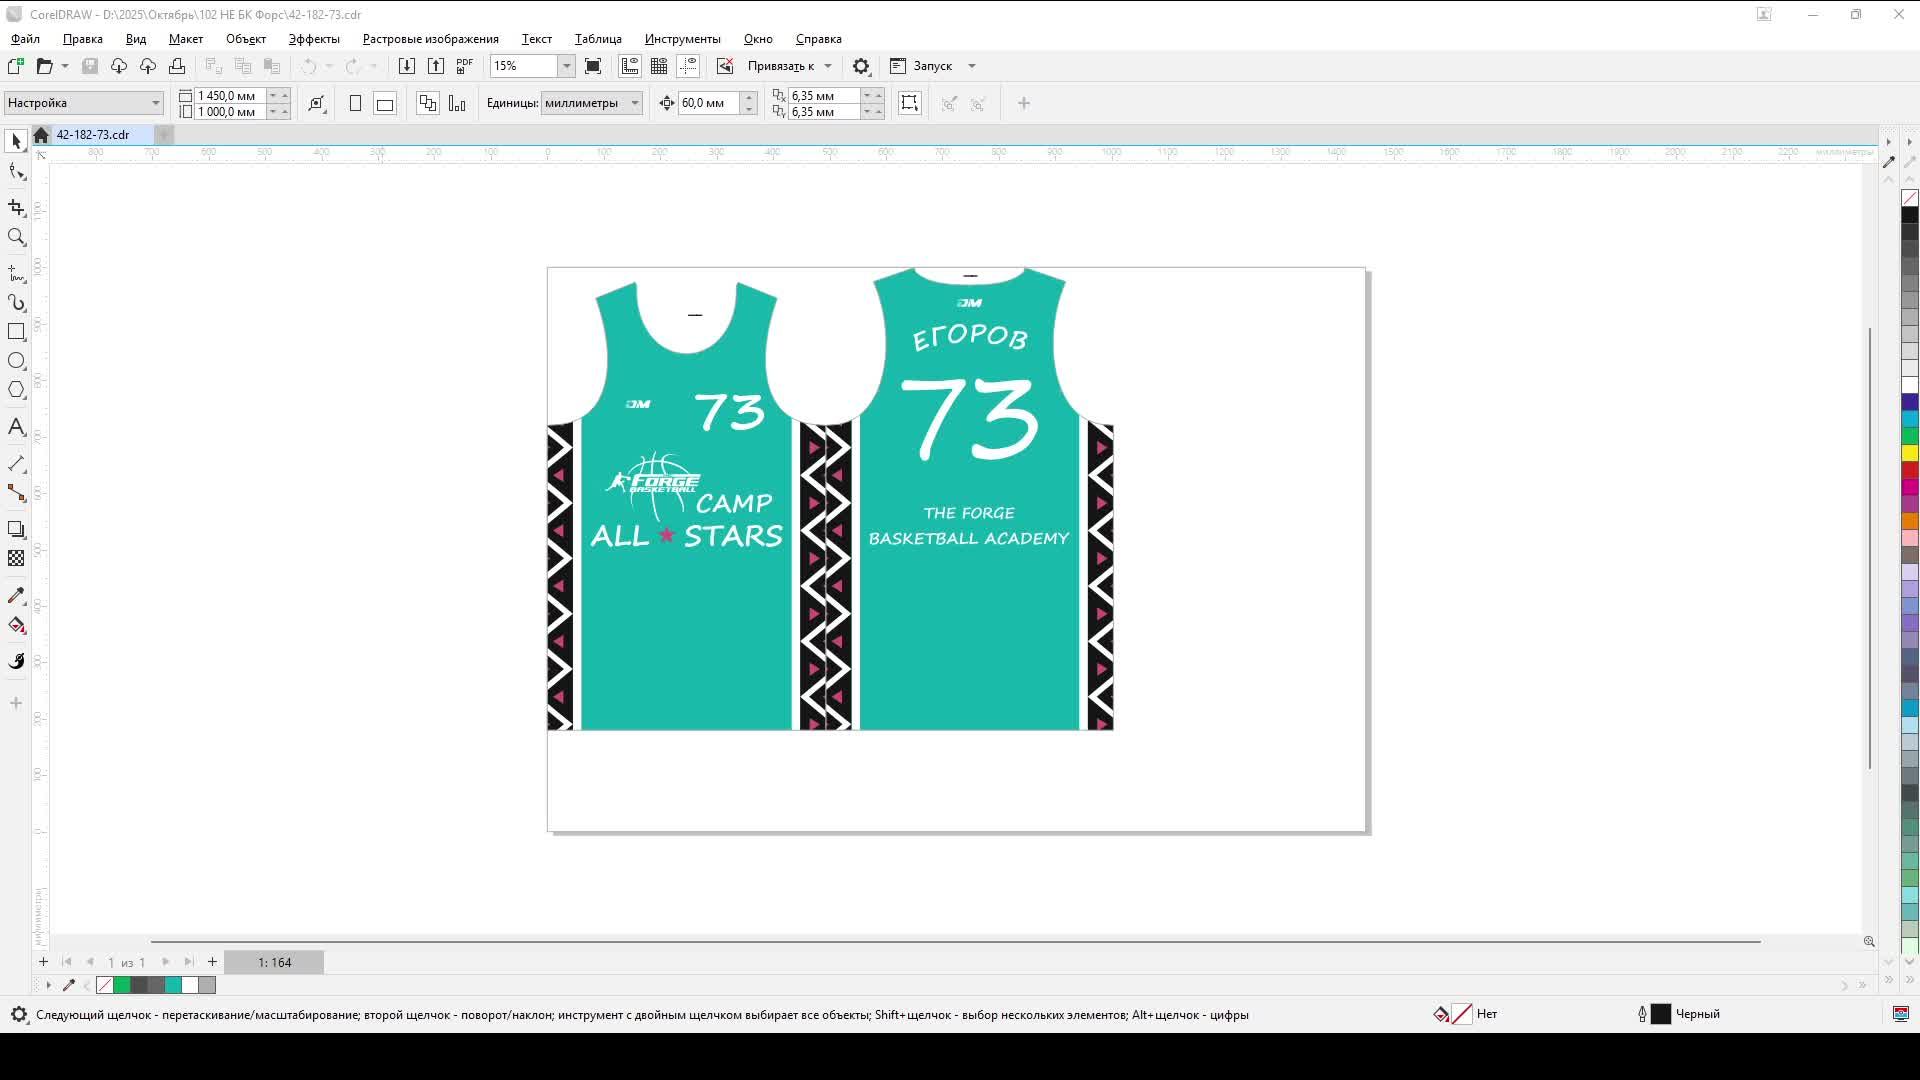Select the Text tool
Screen dimensions: 1920x1080
tap(16, 427)
